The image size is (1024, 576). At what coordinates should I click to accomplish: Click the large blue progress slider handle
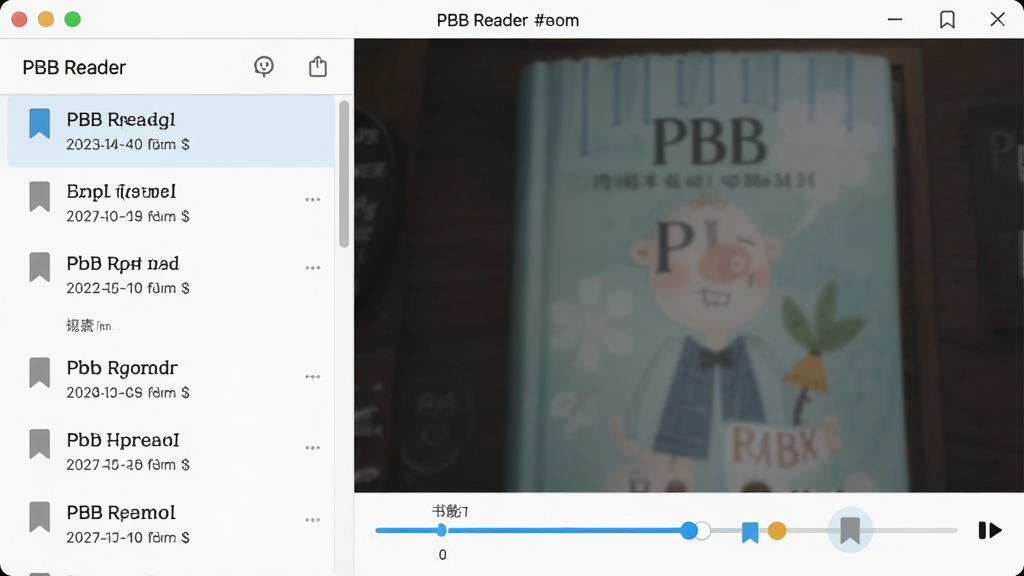[x=688, y=530]
